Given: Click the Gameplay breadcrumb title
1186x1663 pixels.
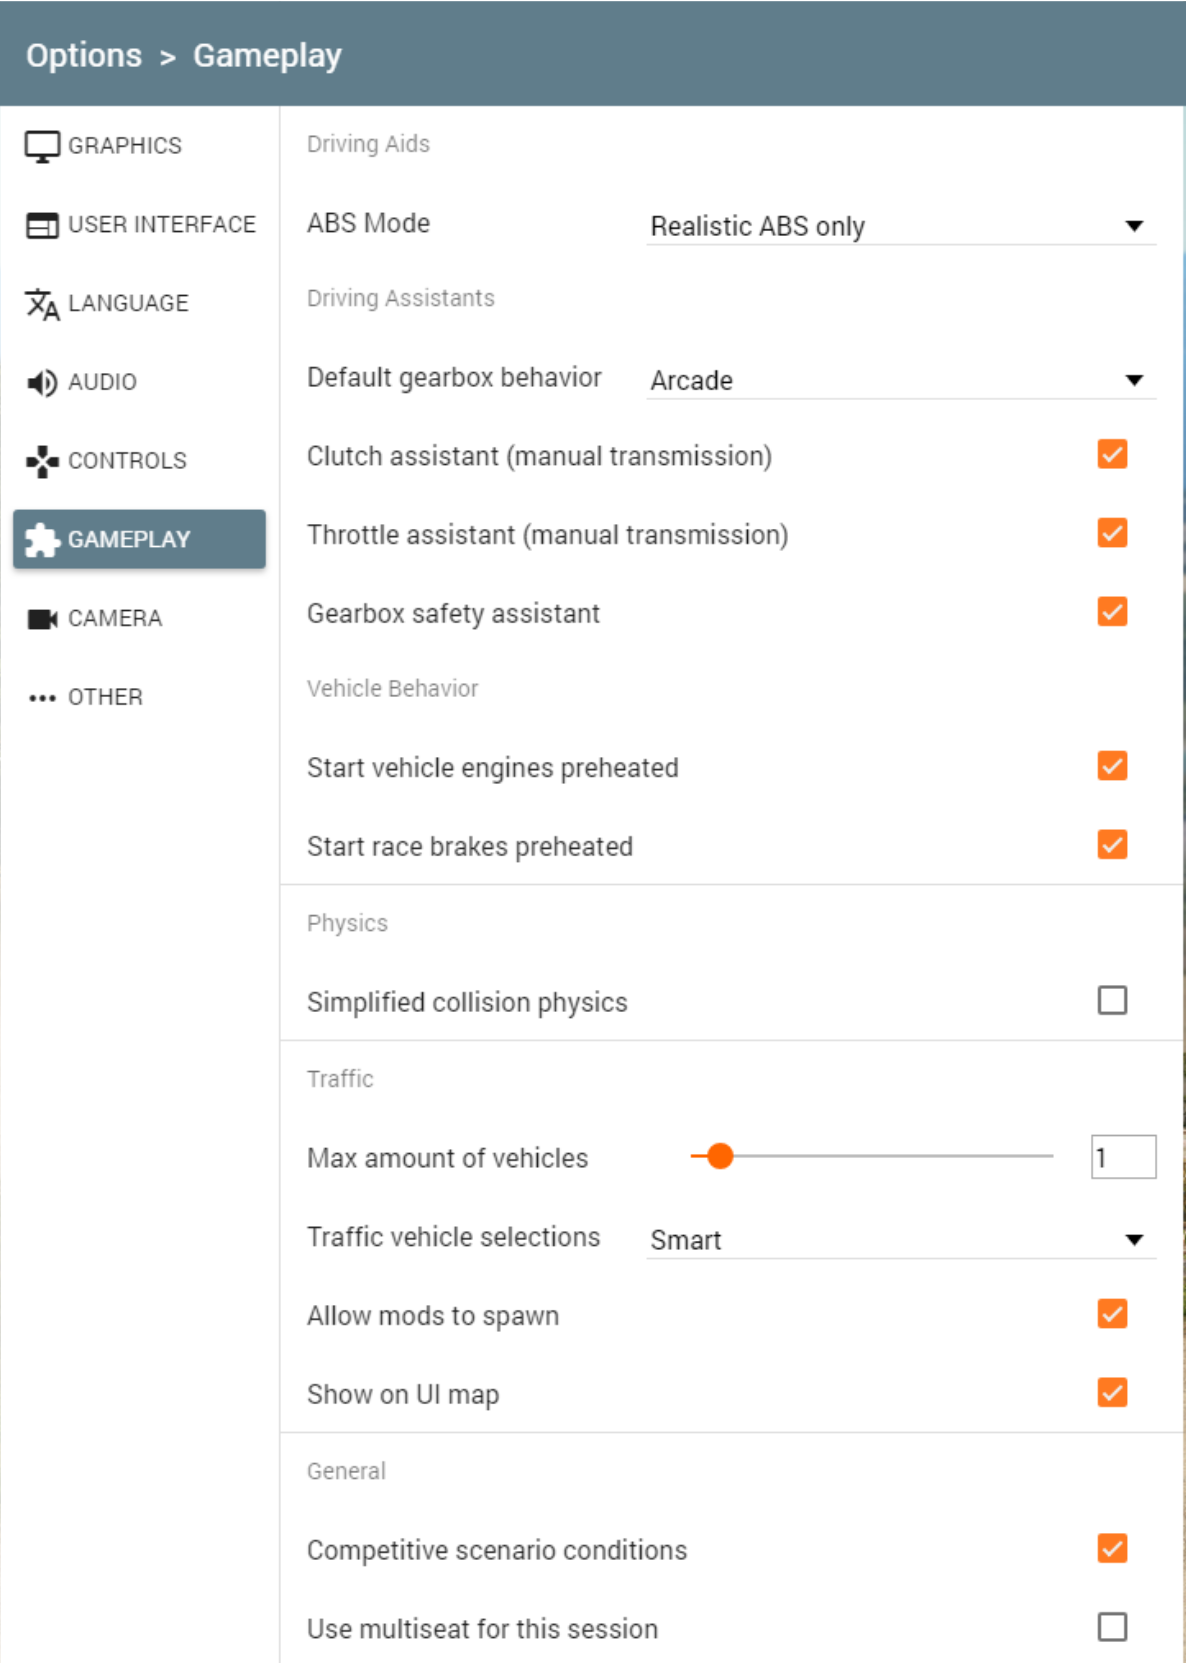Looking at the screenshot, I should [x=267, y=56].
